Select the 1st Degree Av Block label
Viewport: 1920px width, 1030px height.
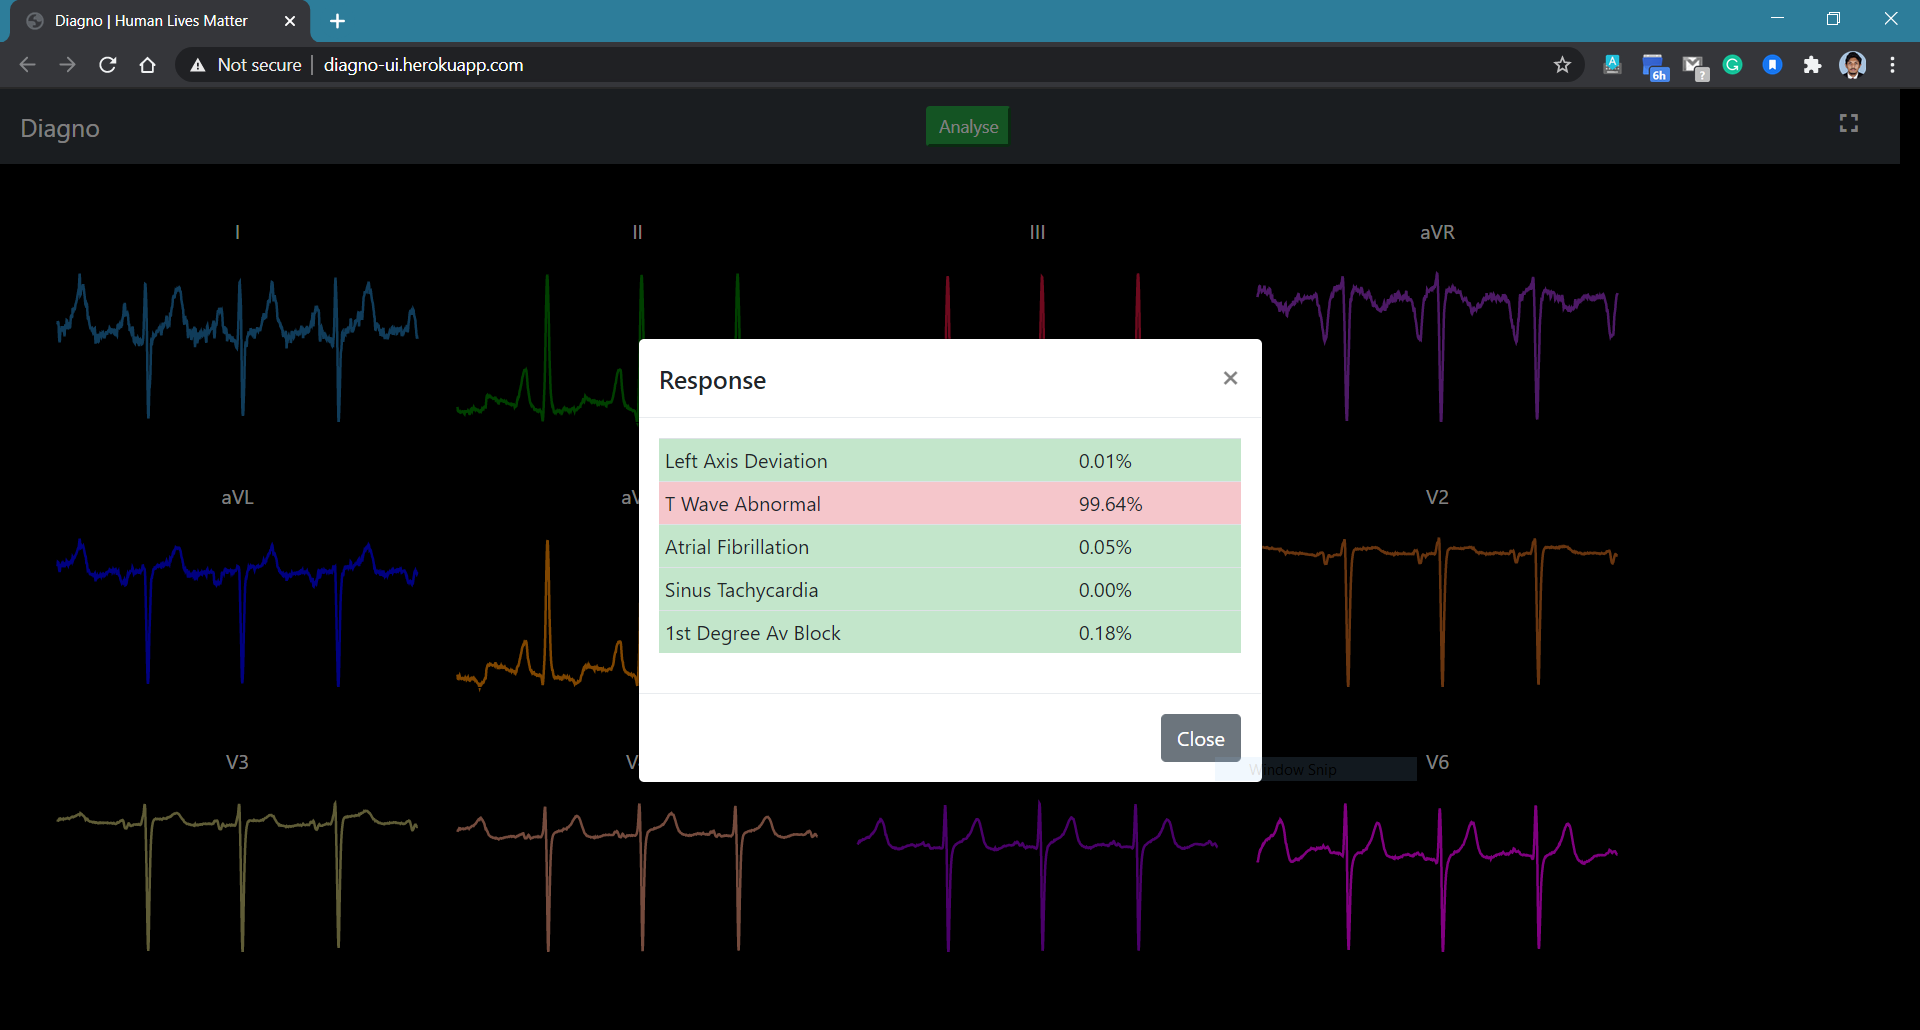tap(753, 633)
